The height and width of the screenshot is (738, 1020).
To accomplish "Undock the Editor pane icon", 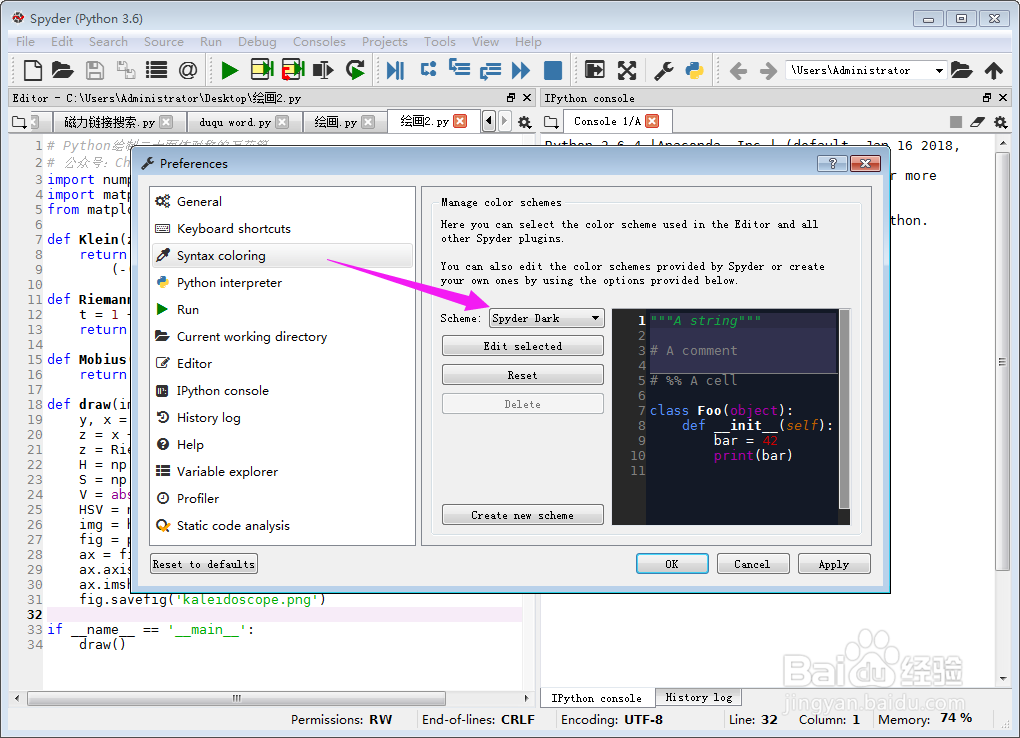I will pos(511,98).
